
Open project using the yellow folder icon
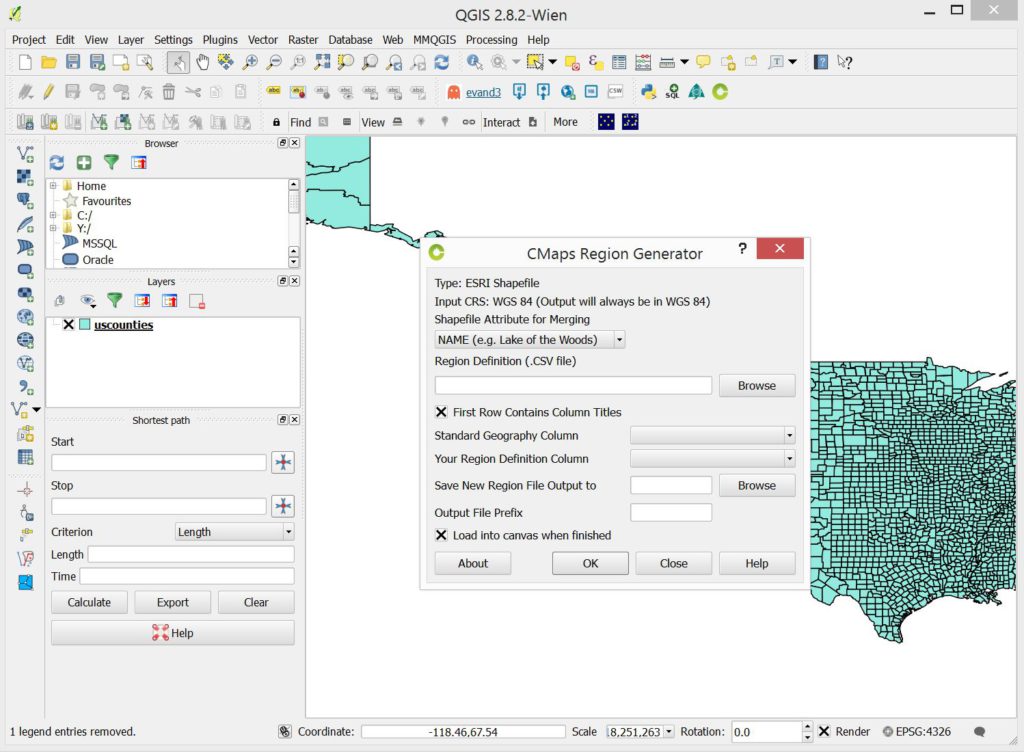(48, 62)
